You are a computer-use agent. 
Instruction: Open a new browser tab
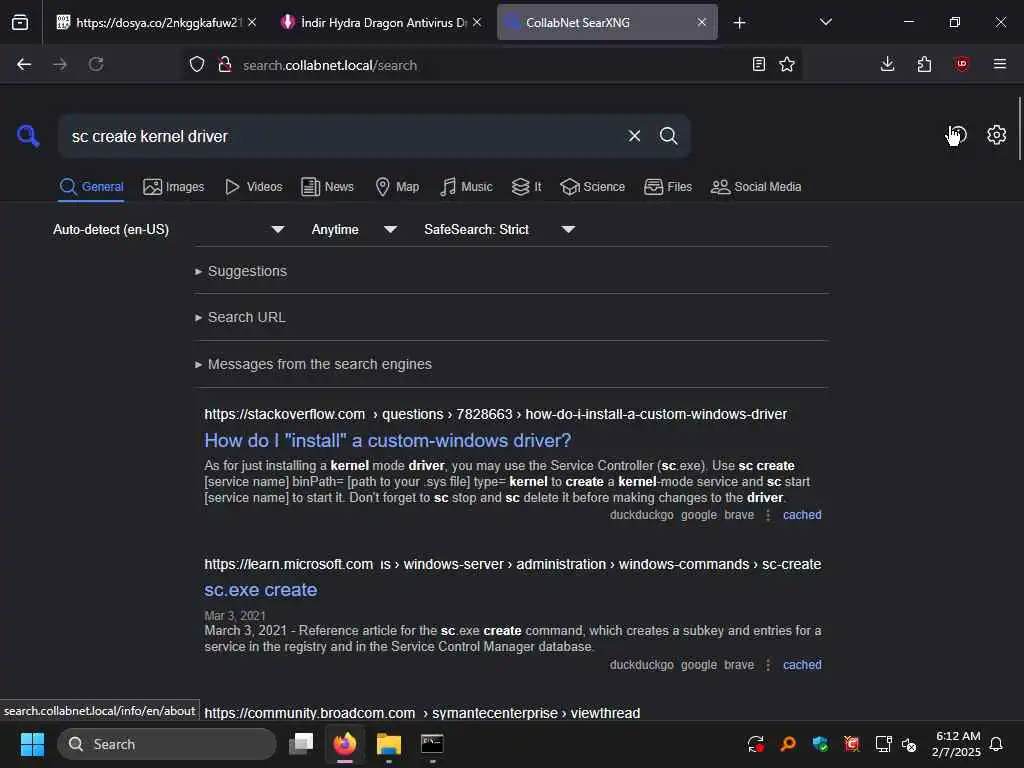739,23
